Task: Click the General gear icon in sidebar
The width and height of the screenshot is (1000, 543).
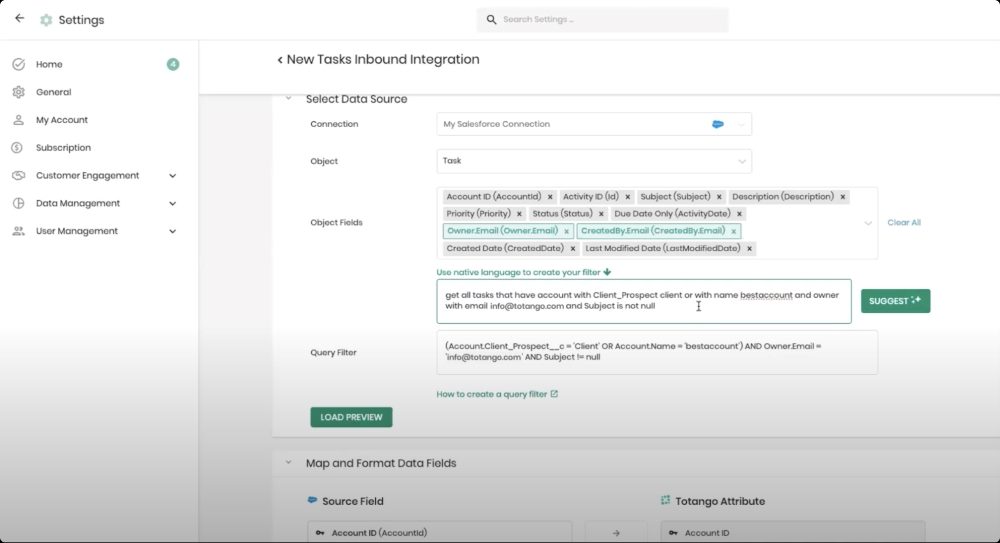Action: point(18,92)
